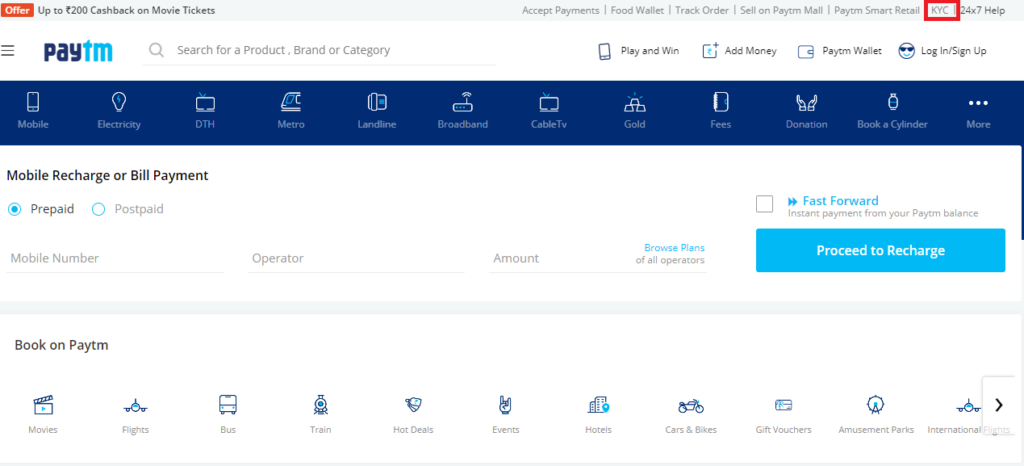1024x466 pixels.
Task: Expand the More services menu
Action: 978,110
